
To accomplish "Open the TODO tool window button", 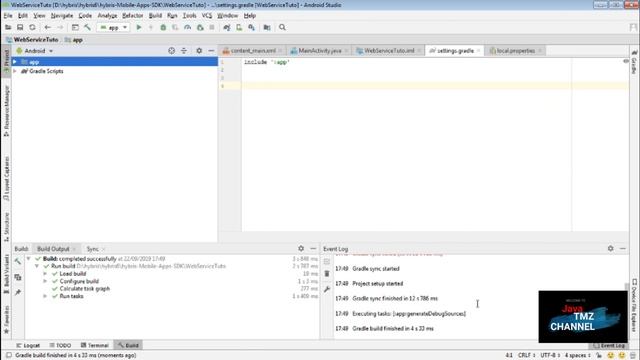I will click(60, 345).
